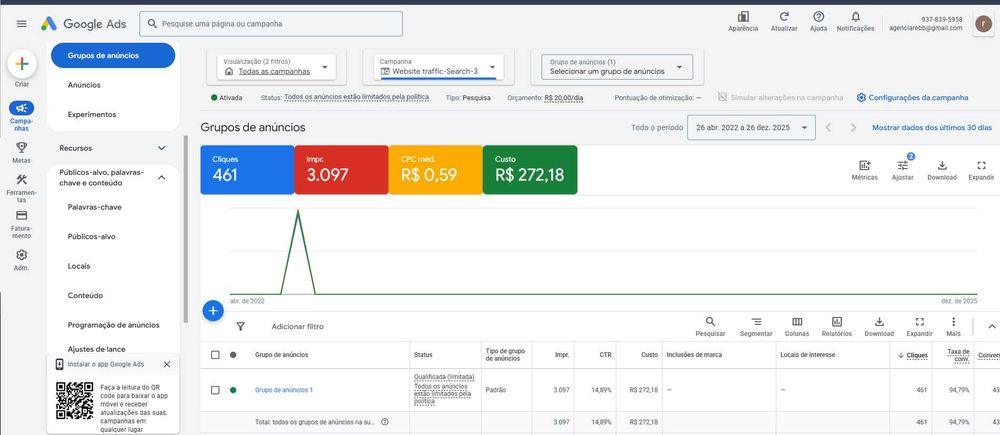This screenshot has height=435, width=1000.
Task: Open Ferramentas in the left sidebar
Action: tap(21, 185)
